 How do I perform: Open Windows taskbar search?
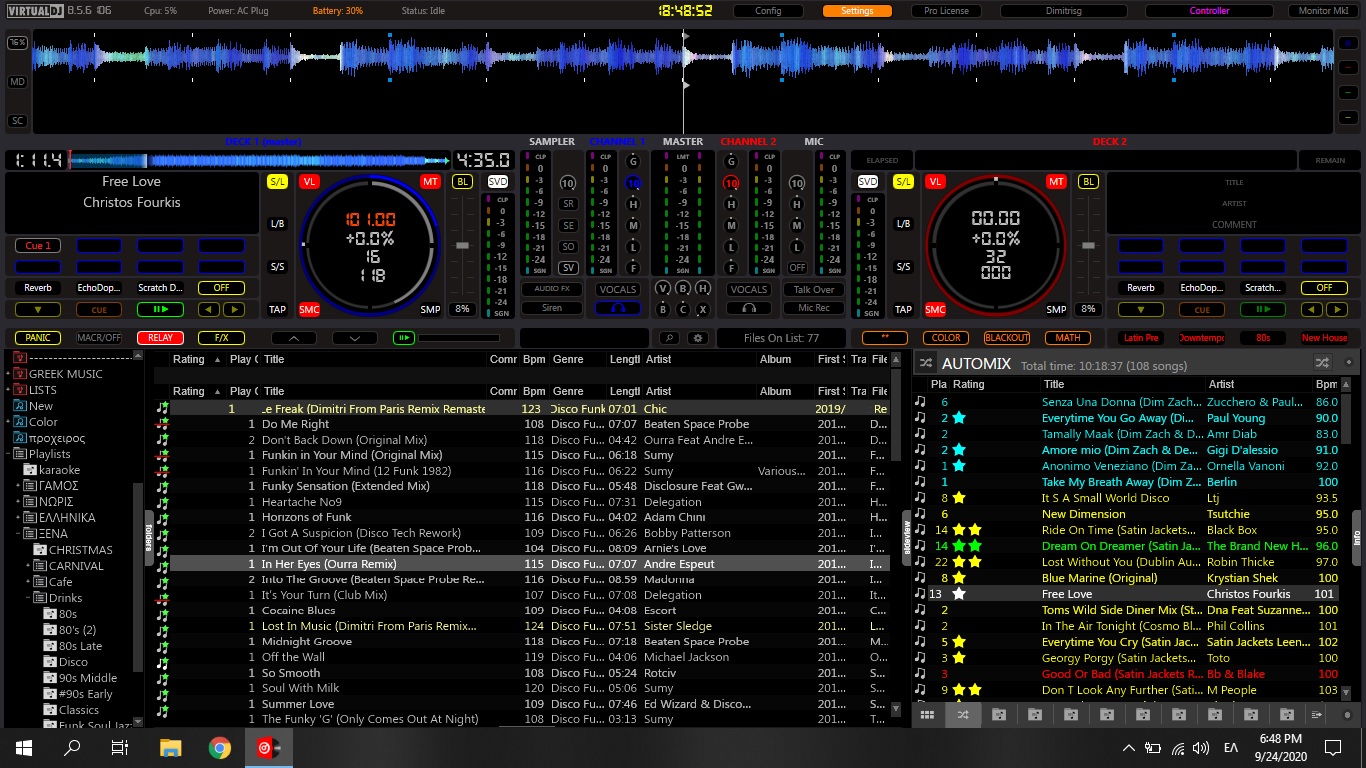tap(72, 747)
